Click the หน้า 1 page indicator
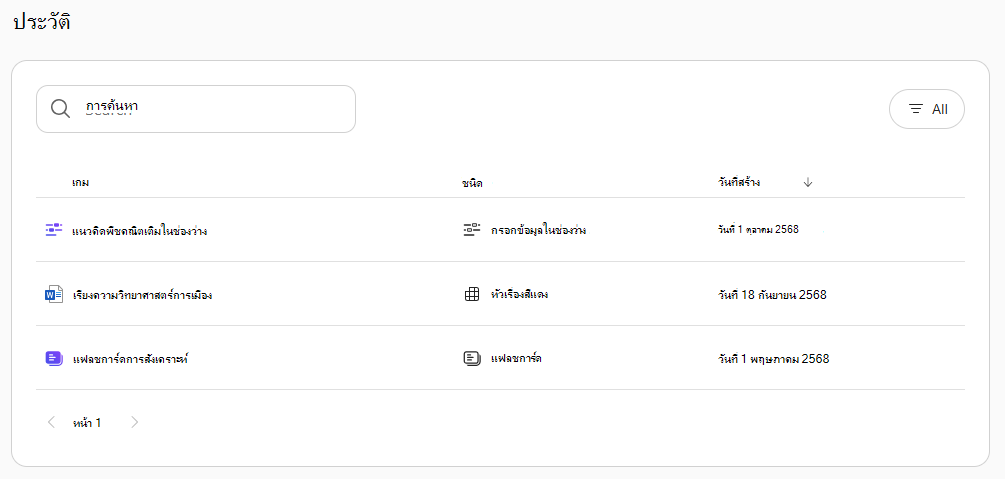The image size is (1005, 479). tap(87, 423)
